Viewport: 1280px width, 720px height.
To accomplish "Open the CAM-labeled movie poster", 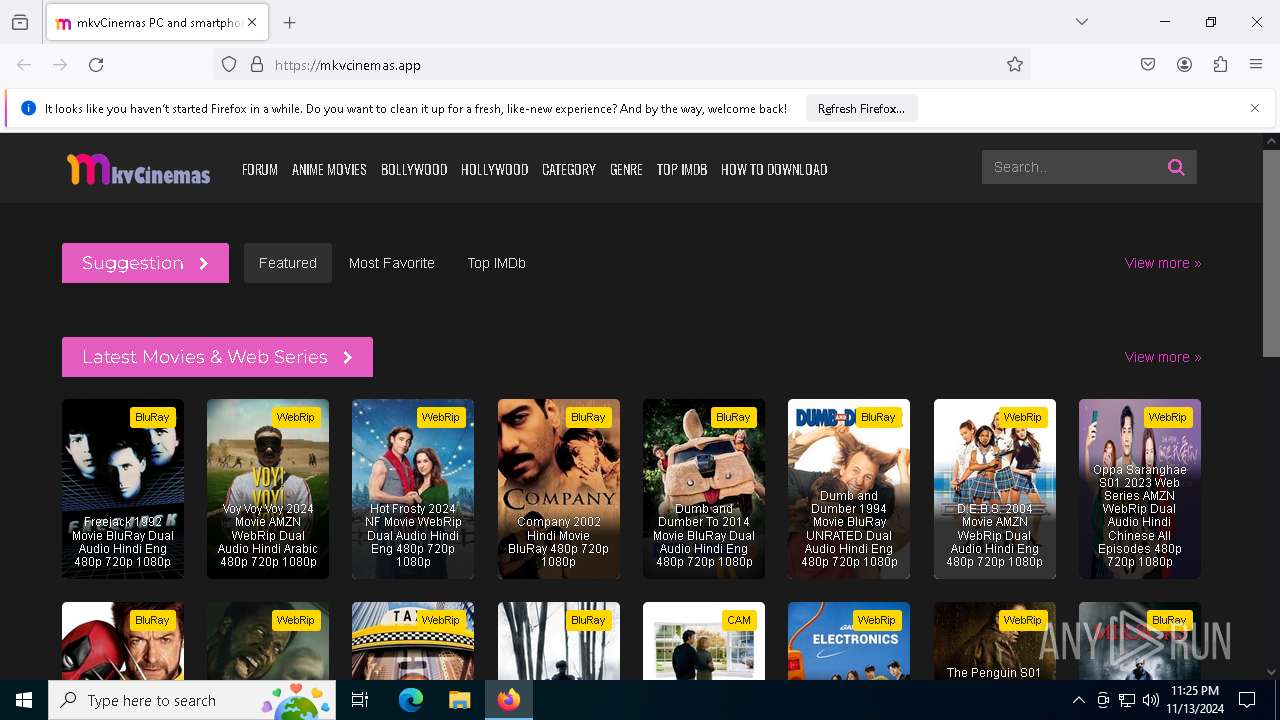I will coord(704,641).
